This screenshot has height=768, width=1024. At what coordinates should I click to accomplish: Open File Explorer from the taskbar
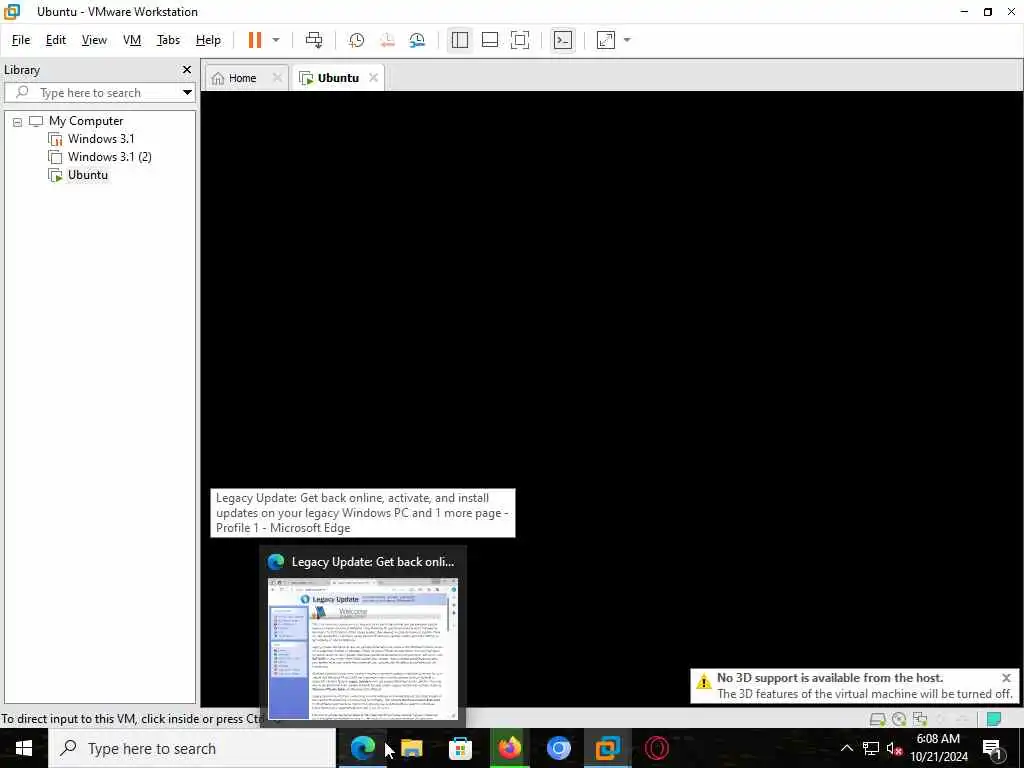411,748
